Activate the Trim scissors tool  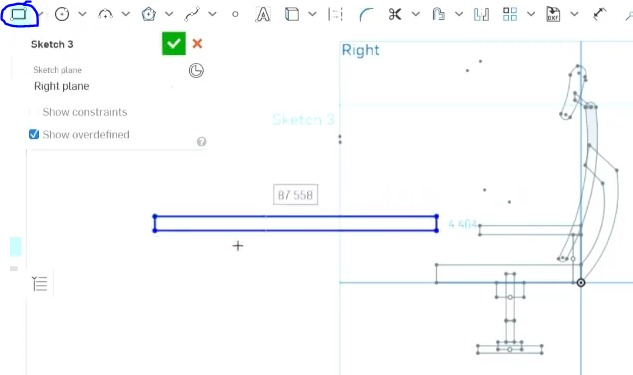(x=394, y=14)
